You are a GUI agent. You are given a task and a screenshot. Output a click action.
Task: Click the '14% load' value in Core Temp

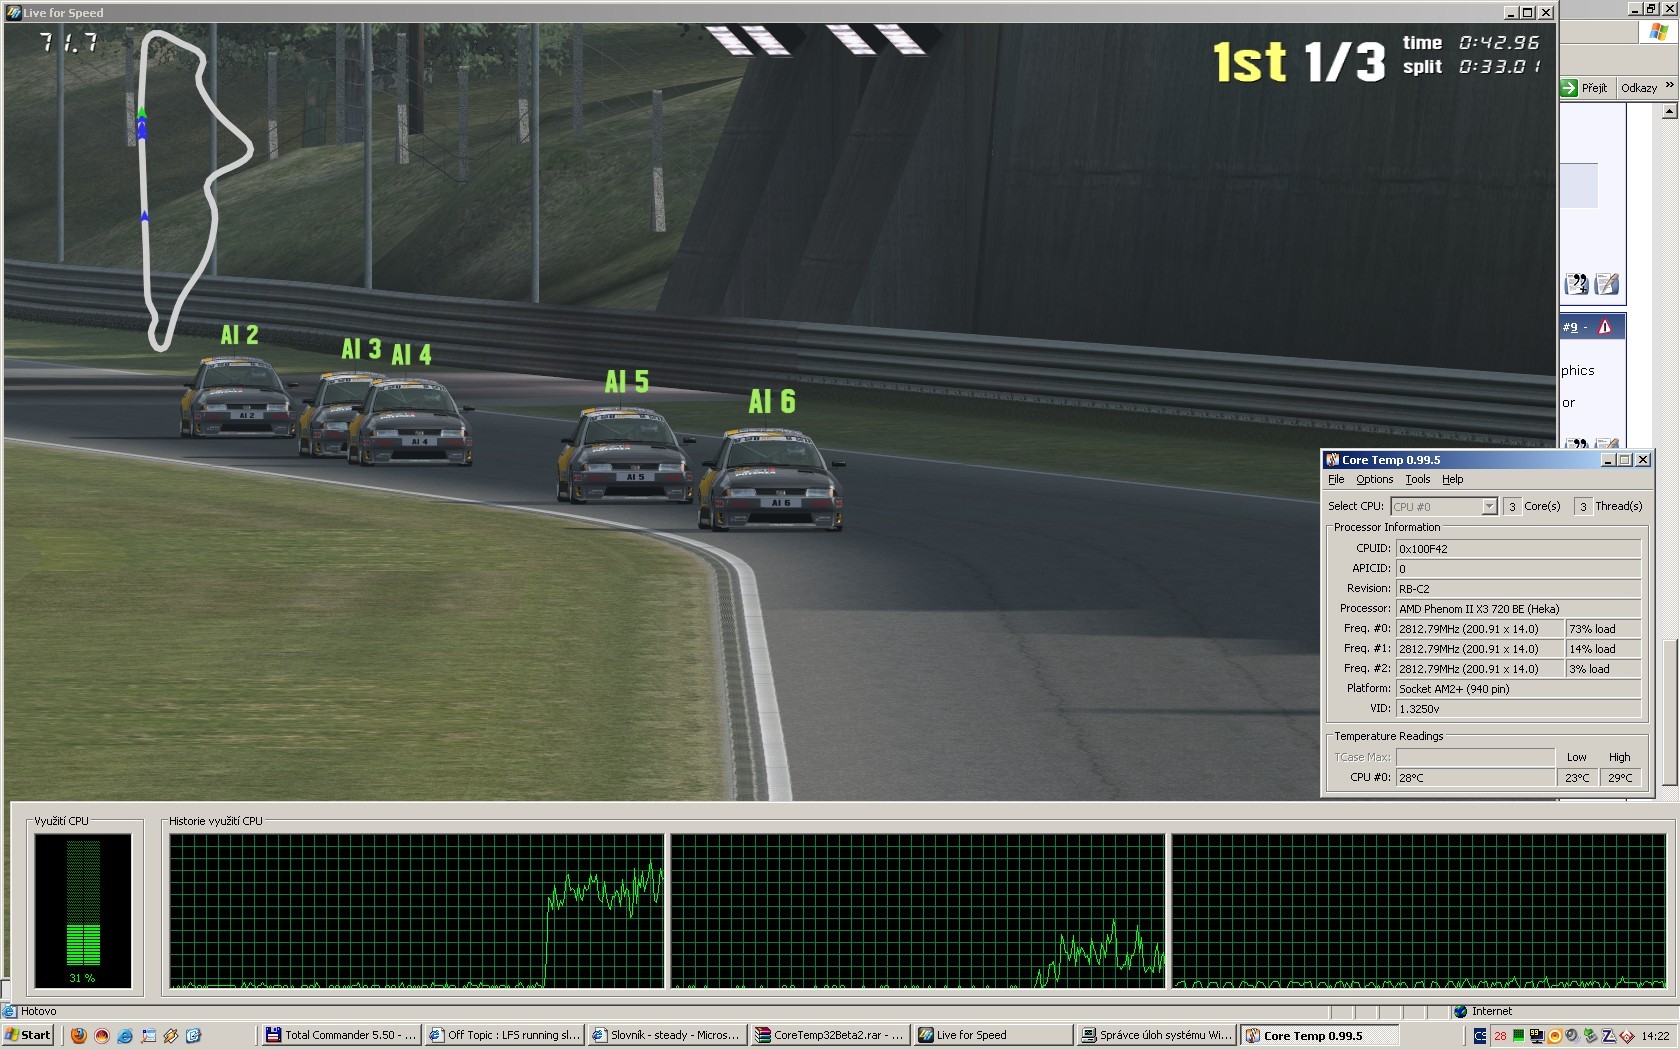tap(1604, 649)
